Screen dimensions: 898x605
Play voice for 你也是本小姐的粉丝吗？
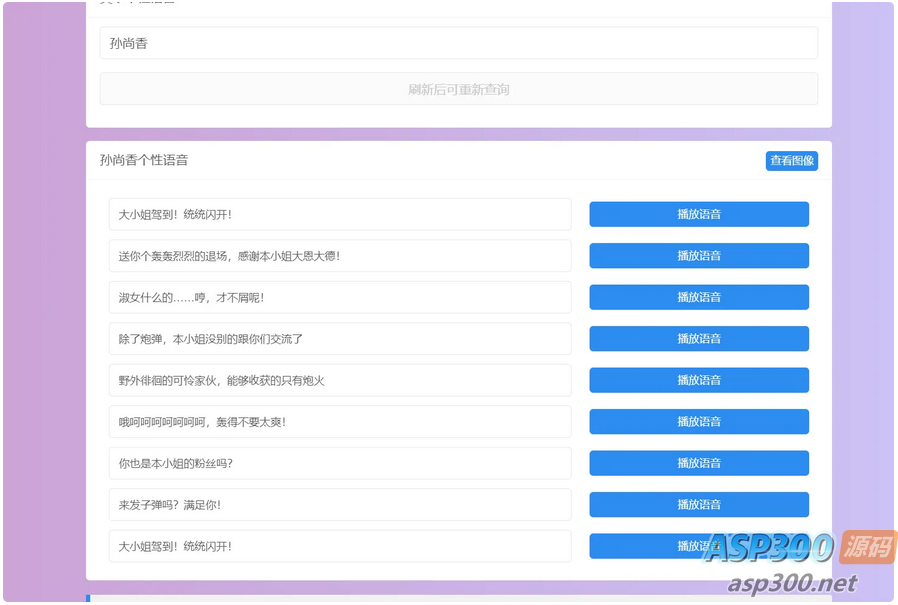pos(698,463)
